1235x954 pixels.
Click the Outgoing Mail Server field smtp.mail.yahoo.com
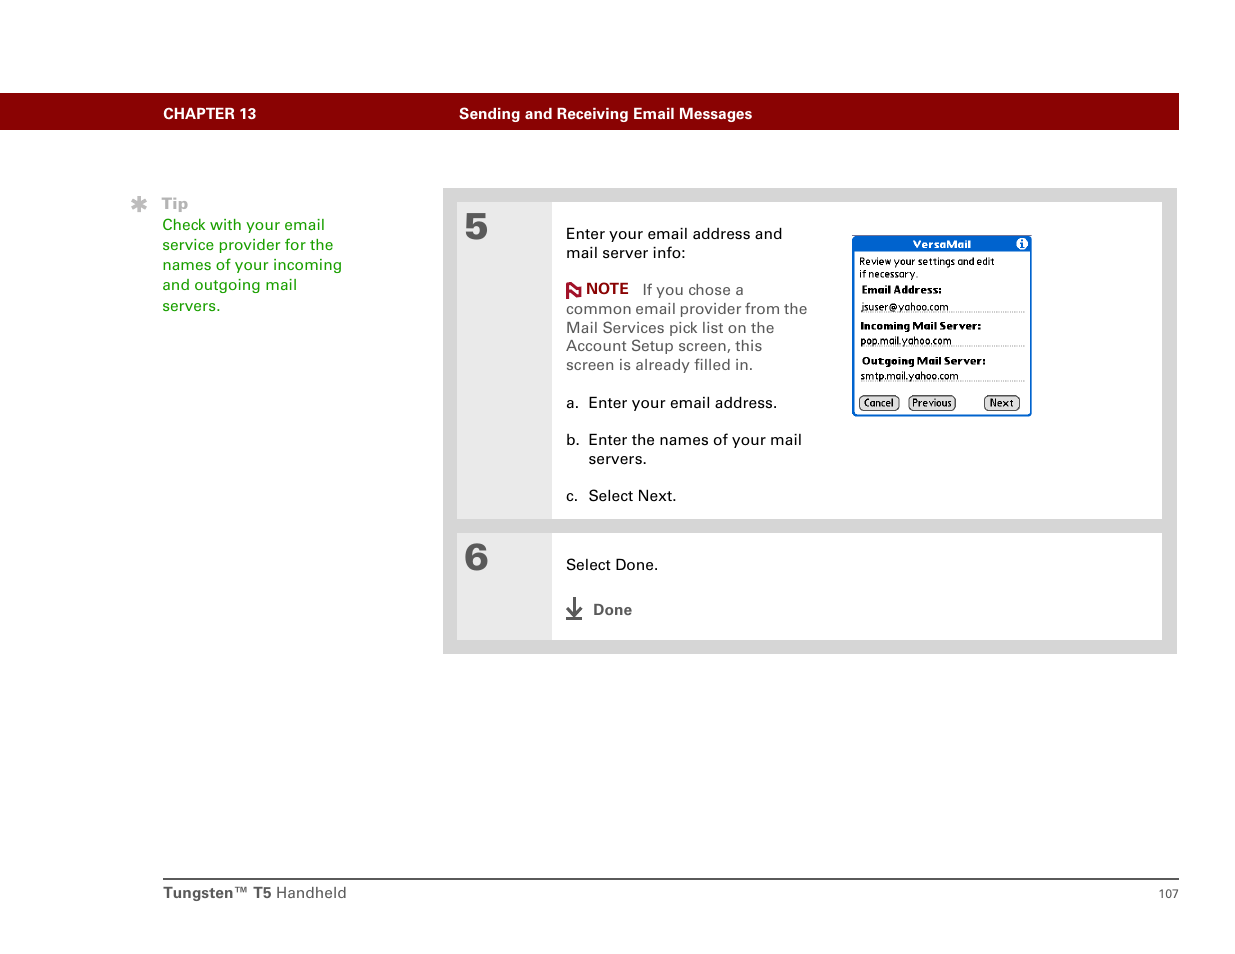pos(942,377)
